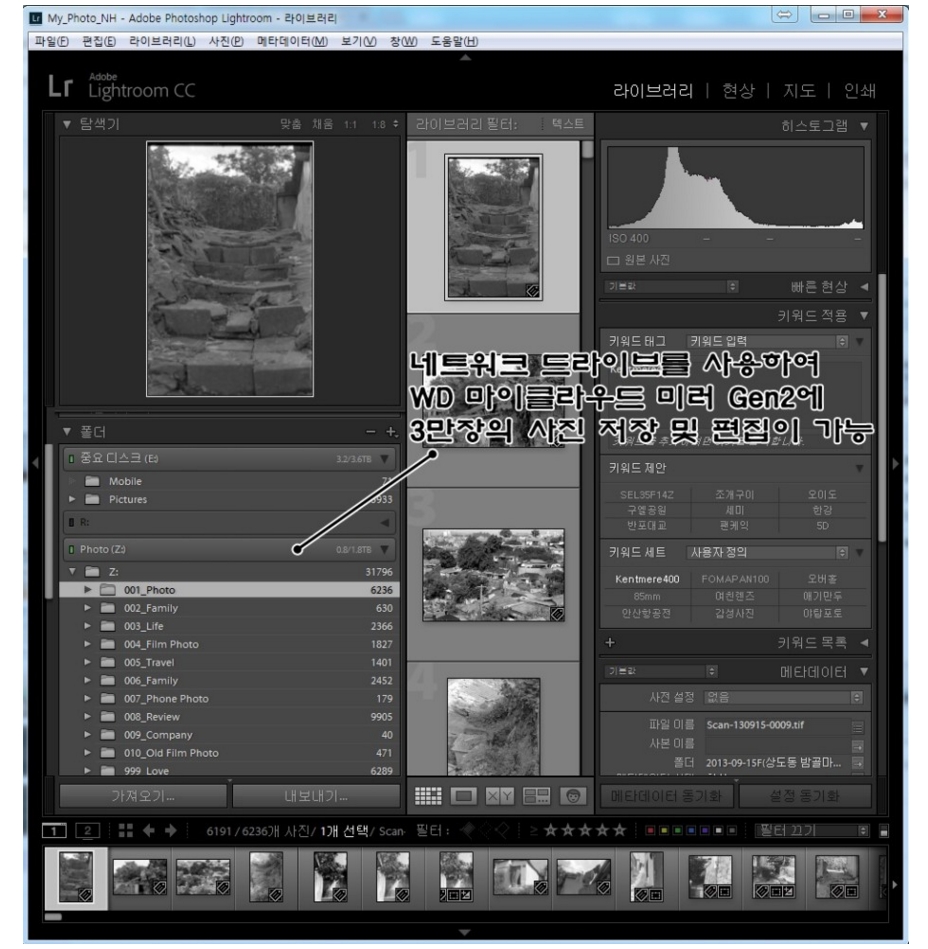Set navigator zoom to 채움
Viewport: 928px width, 949px height.
coord(322,124)
